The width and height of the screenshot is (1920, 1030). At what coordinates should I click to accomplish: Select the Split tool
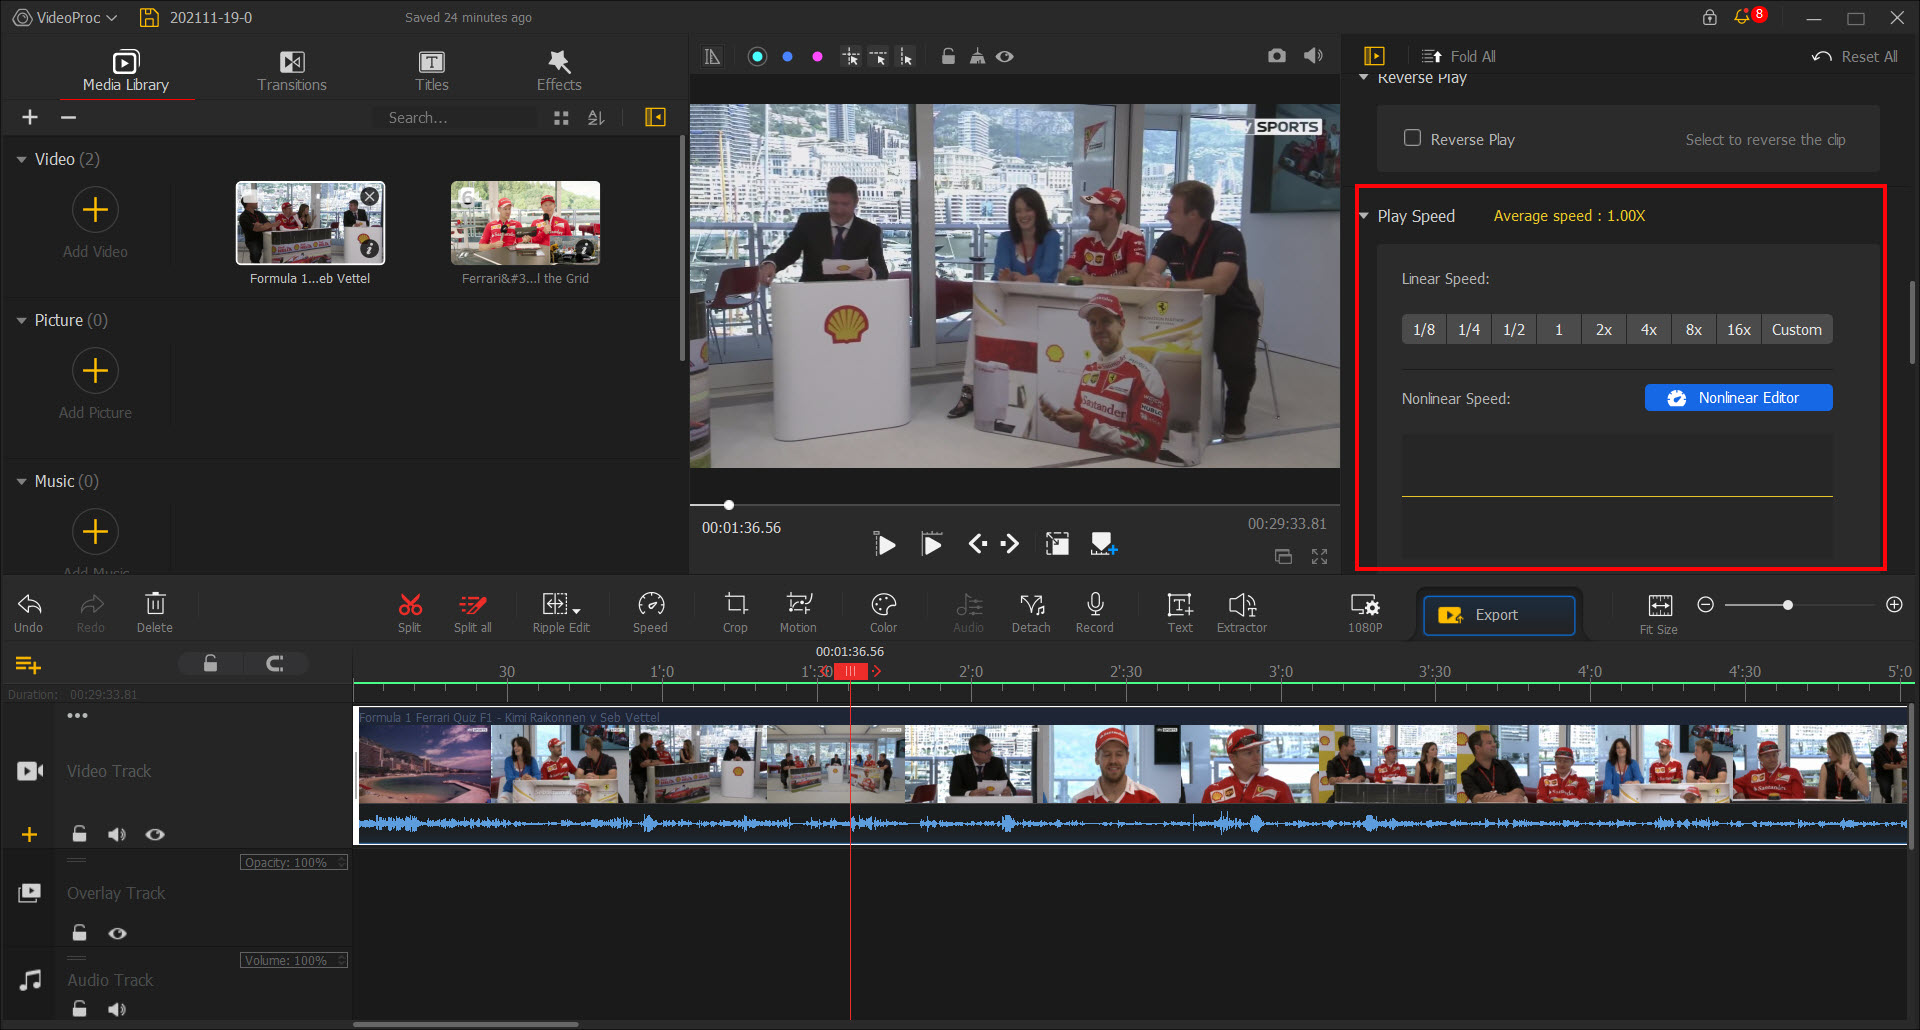(x=409, y=611)
